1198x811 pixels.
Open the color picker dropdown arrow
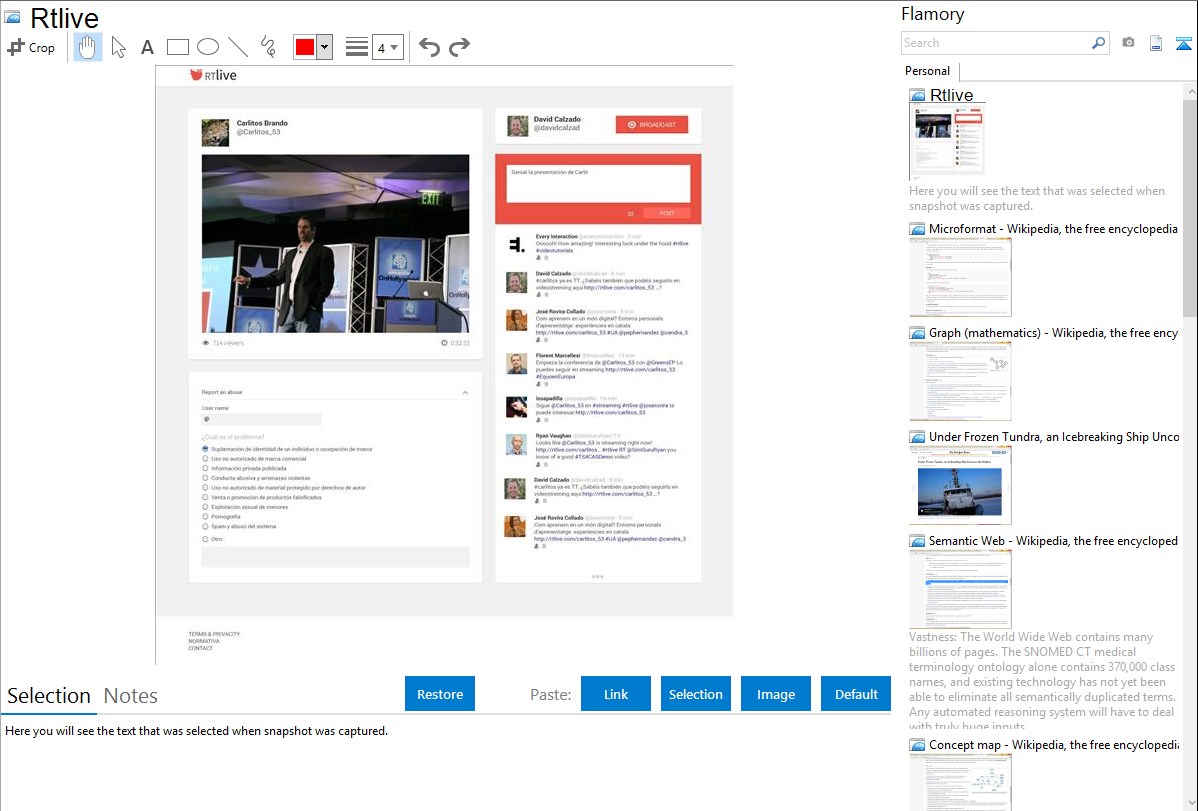[x=324, y=47]
